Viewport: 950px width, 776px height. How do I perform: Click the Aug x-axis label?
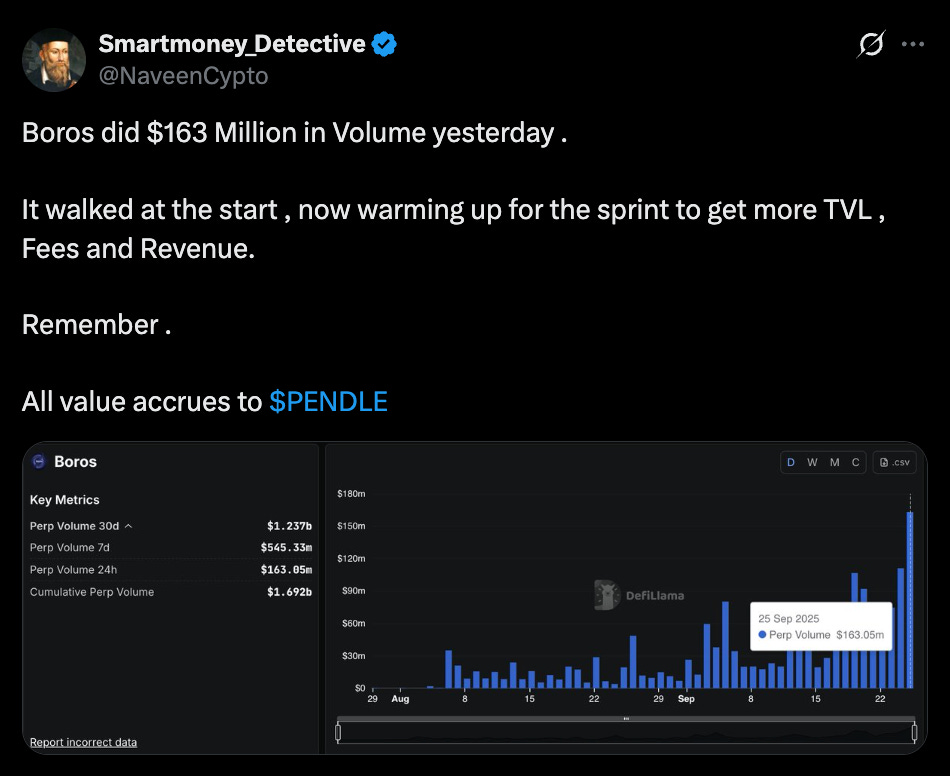pos(400,698)
